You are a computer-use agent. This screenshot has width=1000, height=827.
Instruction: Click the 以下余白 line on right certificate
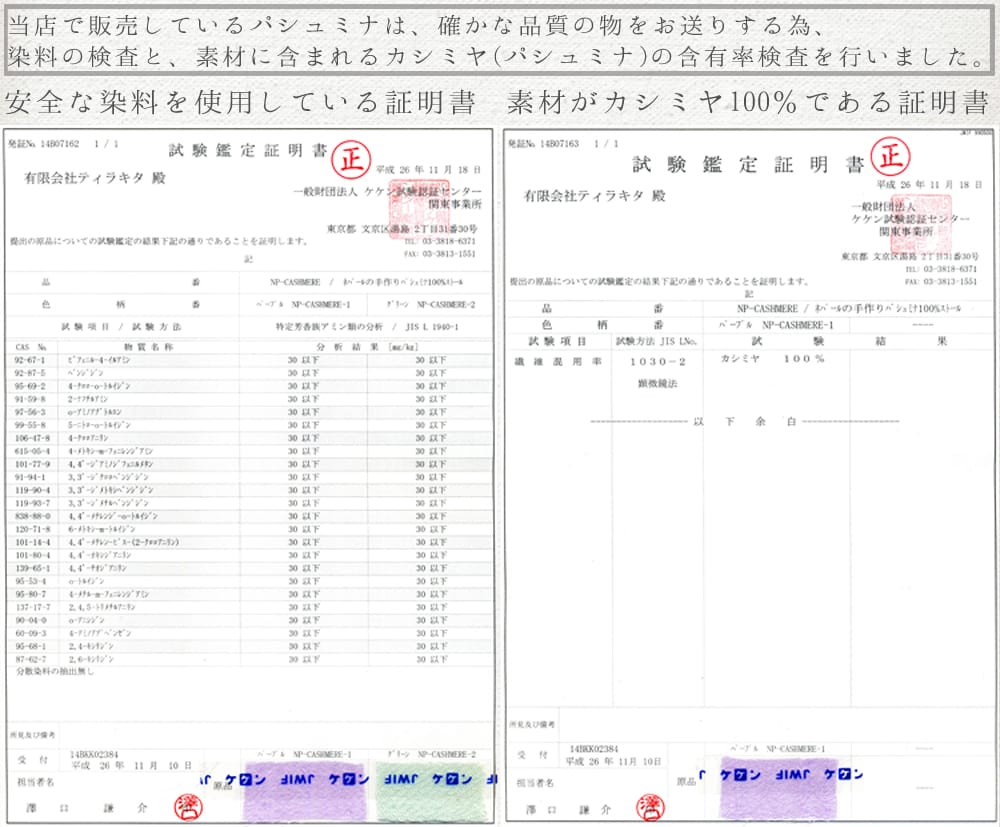pyautogui.click(x=744, y=421)
